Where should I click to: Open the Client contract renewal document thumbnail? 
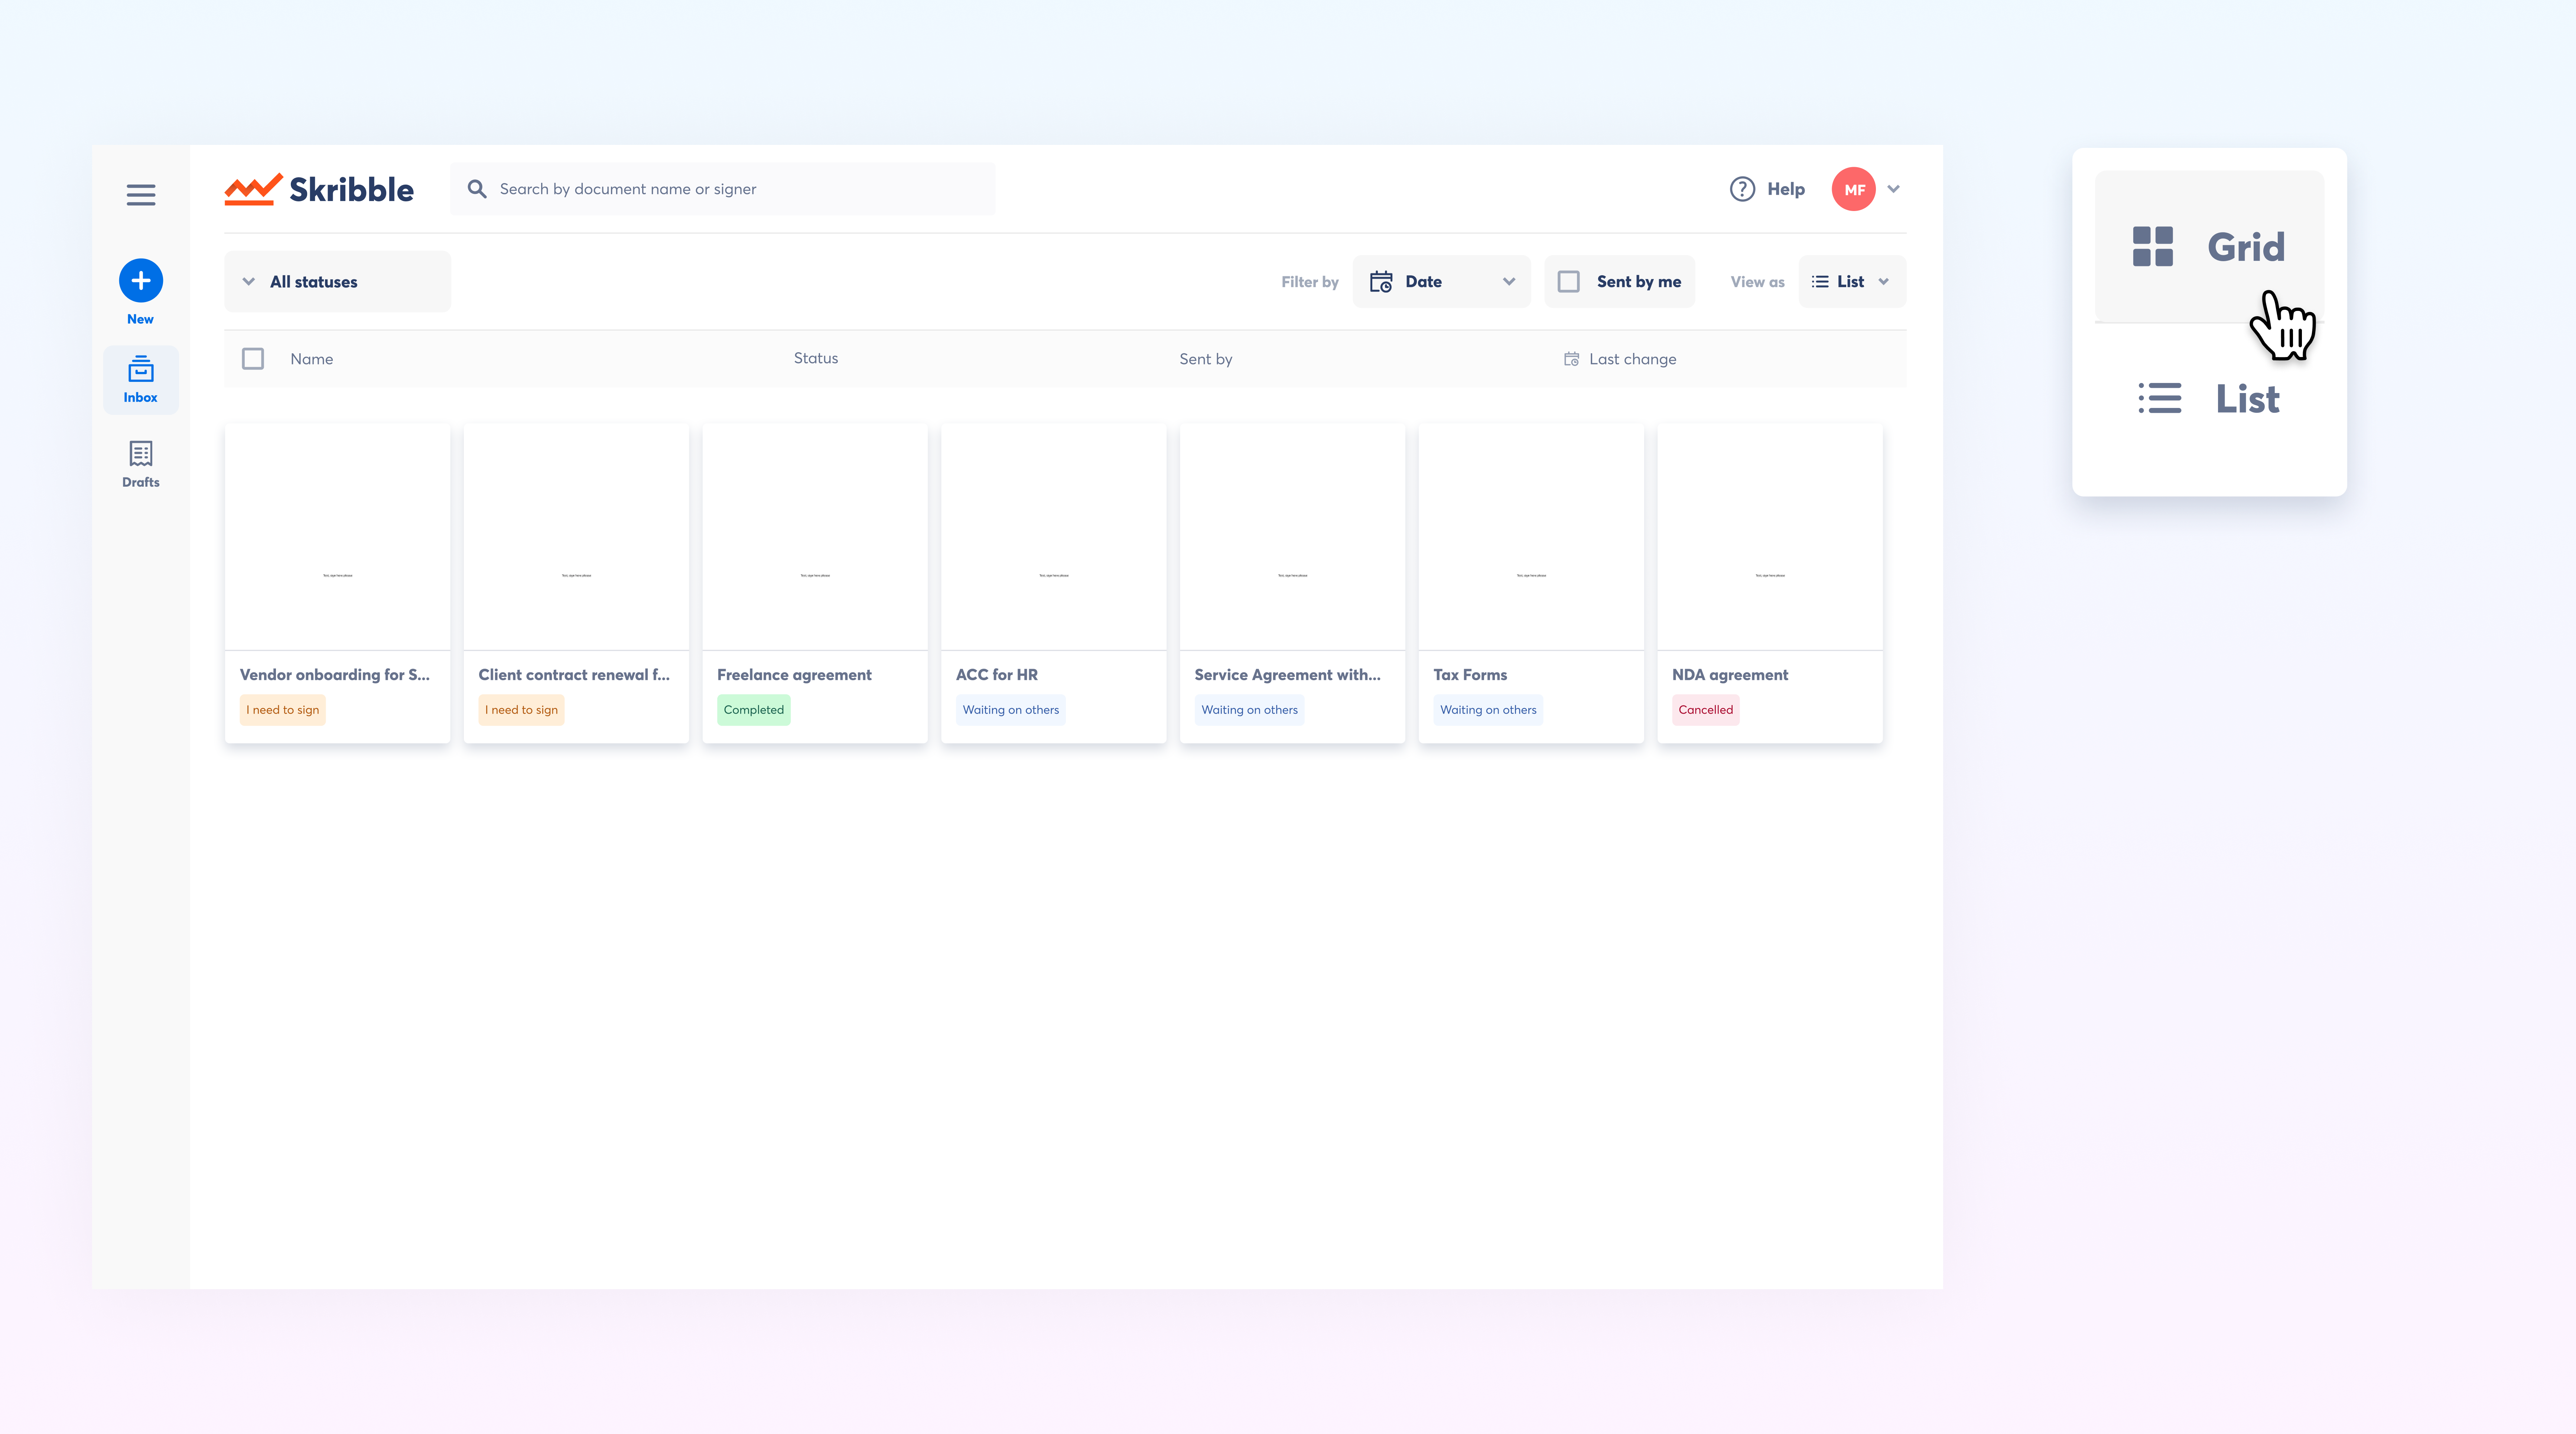(577, 537)
